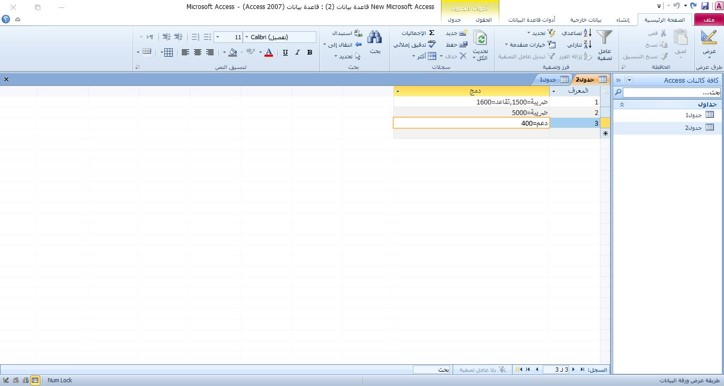Click the Save icon in Quick Access Toolbar
Viewport: 724px width, 386px height.
705,6
